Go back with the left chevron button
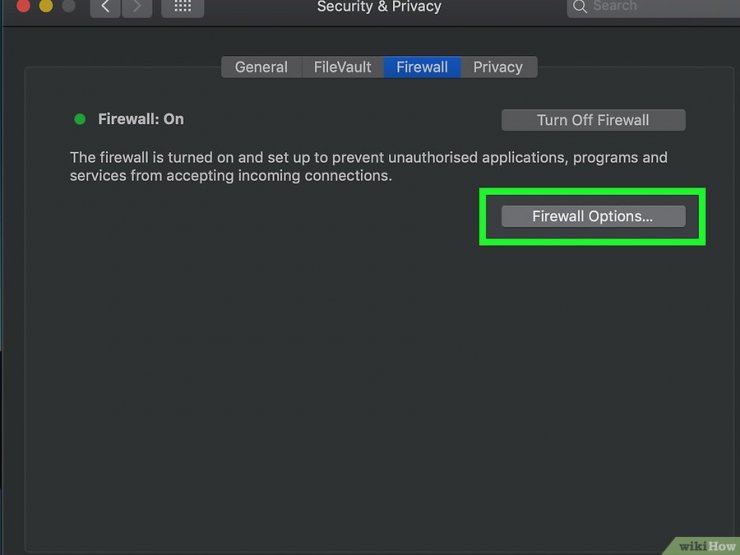Viewport: 740px width, 555px height. (105, 7)
